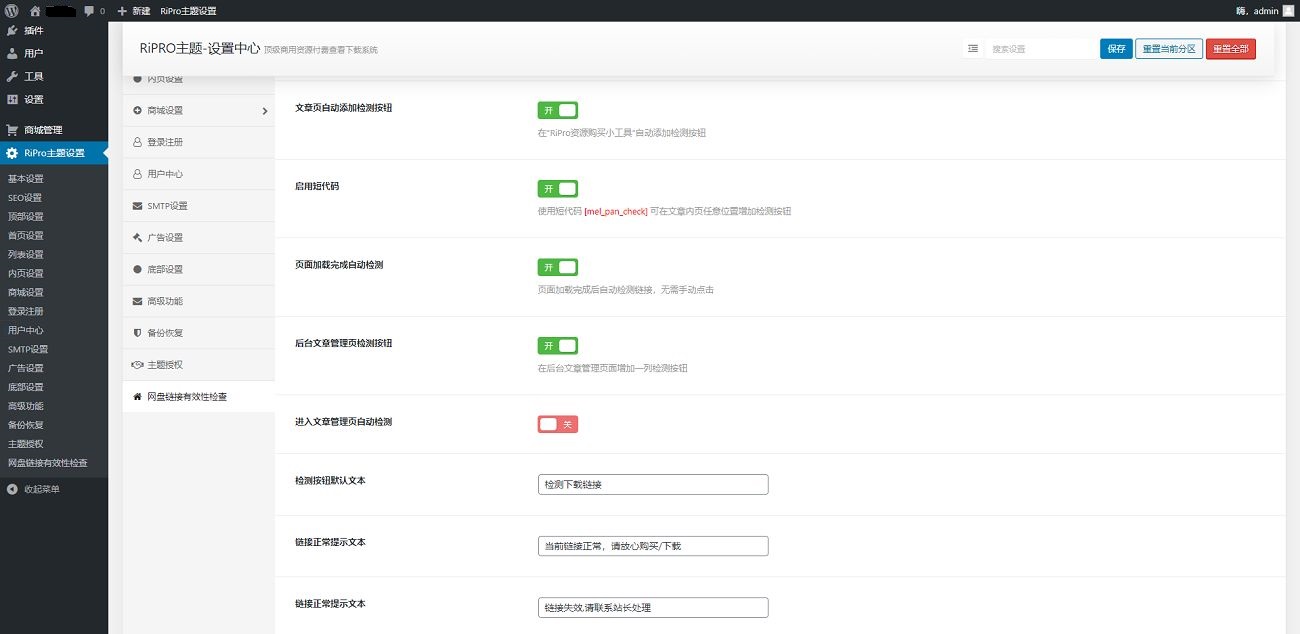This screenshot has width=1300, height=634.
Task: Open 列表设置 in WordPress sidebar submenu
Action: pos(26,255)
